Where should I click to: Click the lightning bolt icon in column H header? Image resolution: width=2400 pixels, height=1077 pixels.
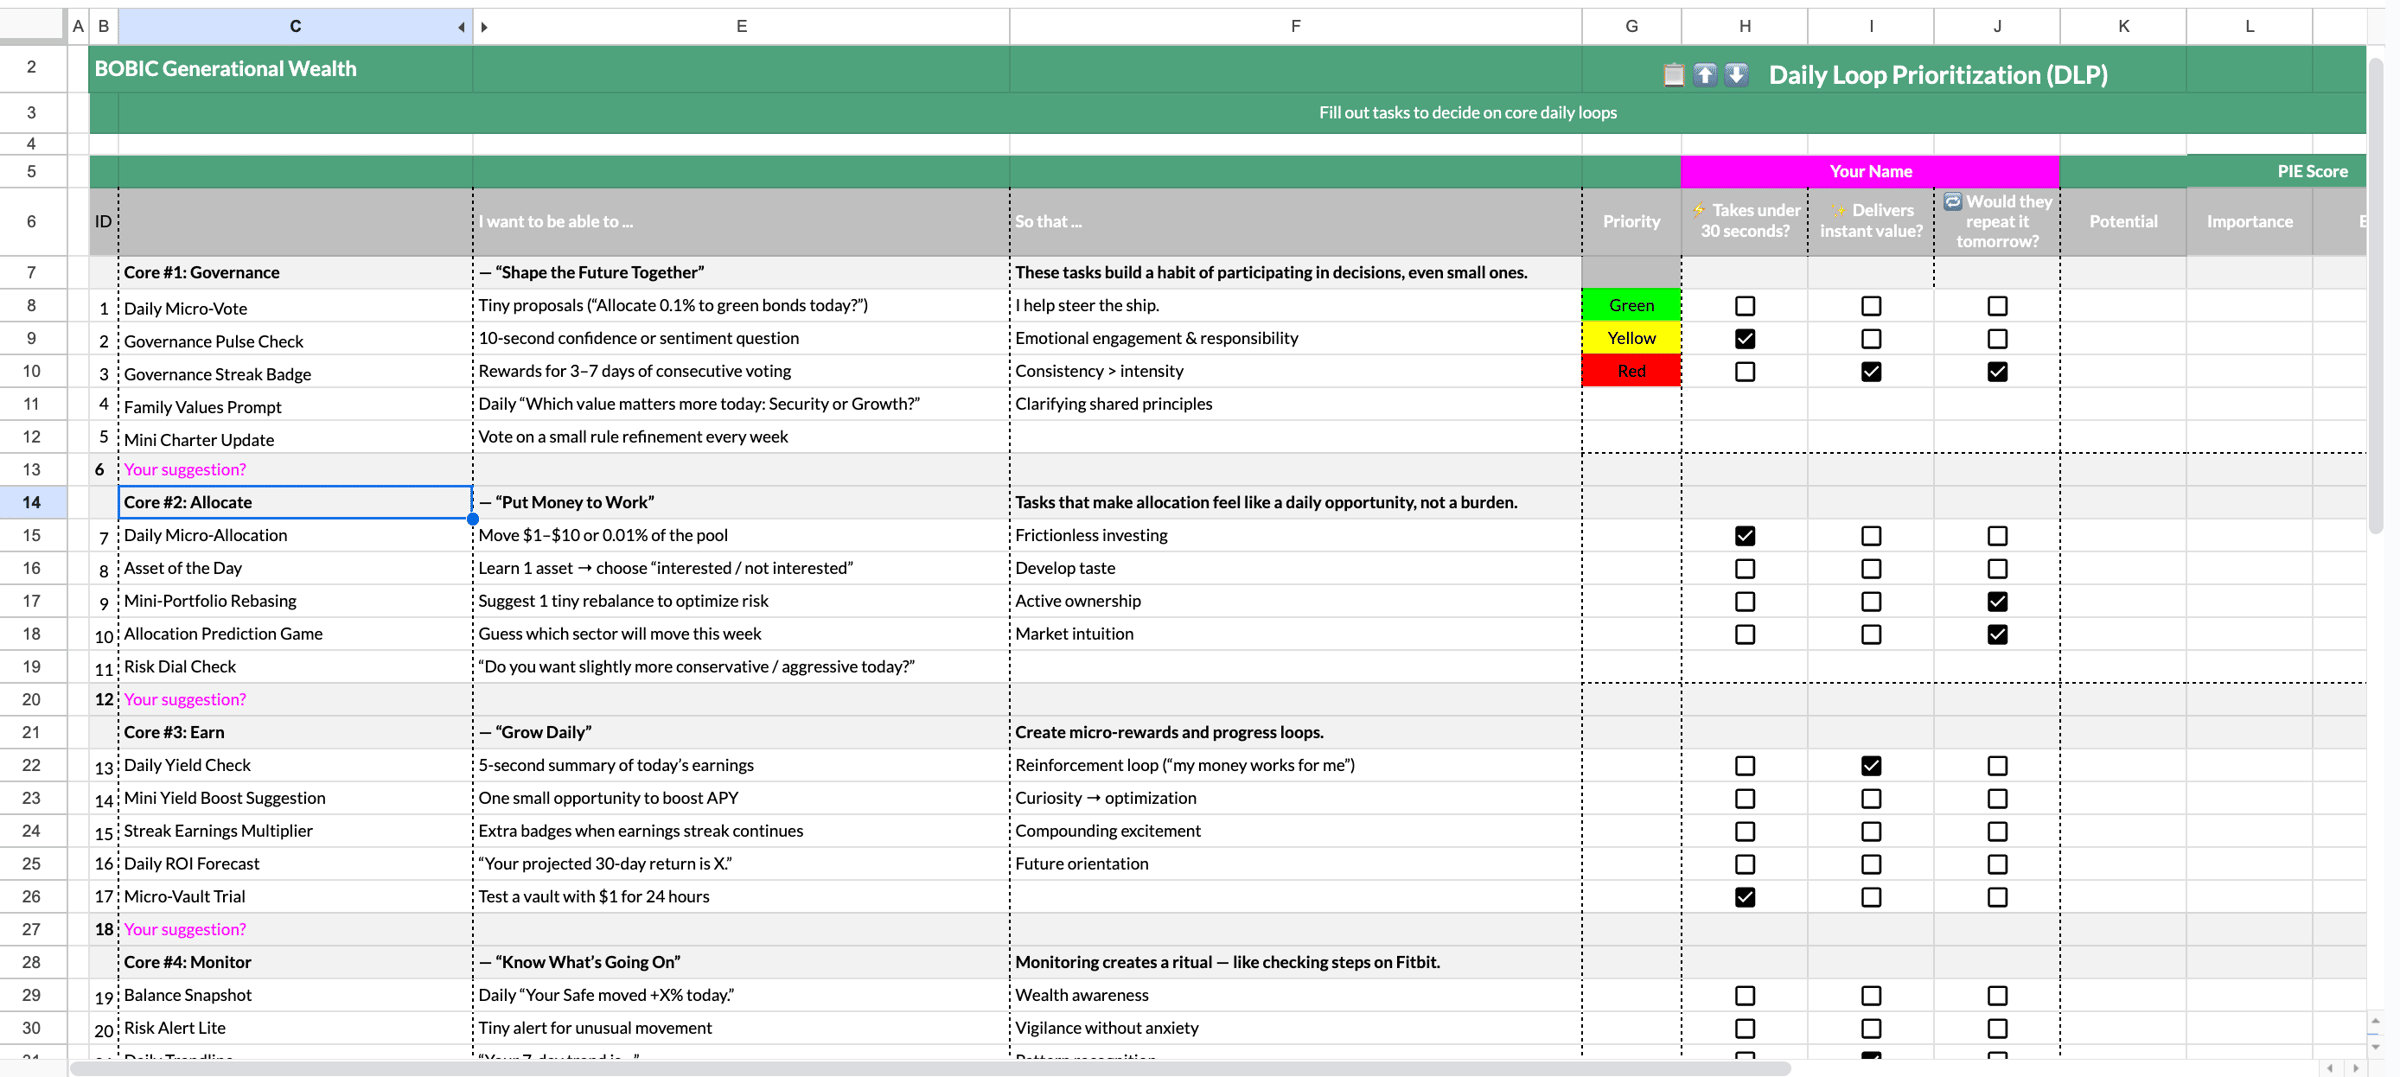click(x=1699, y=210)
